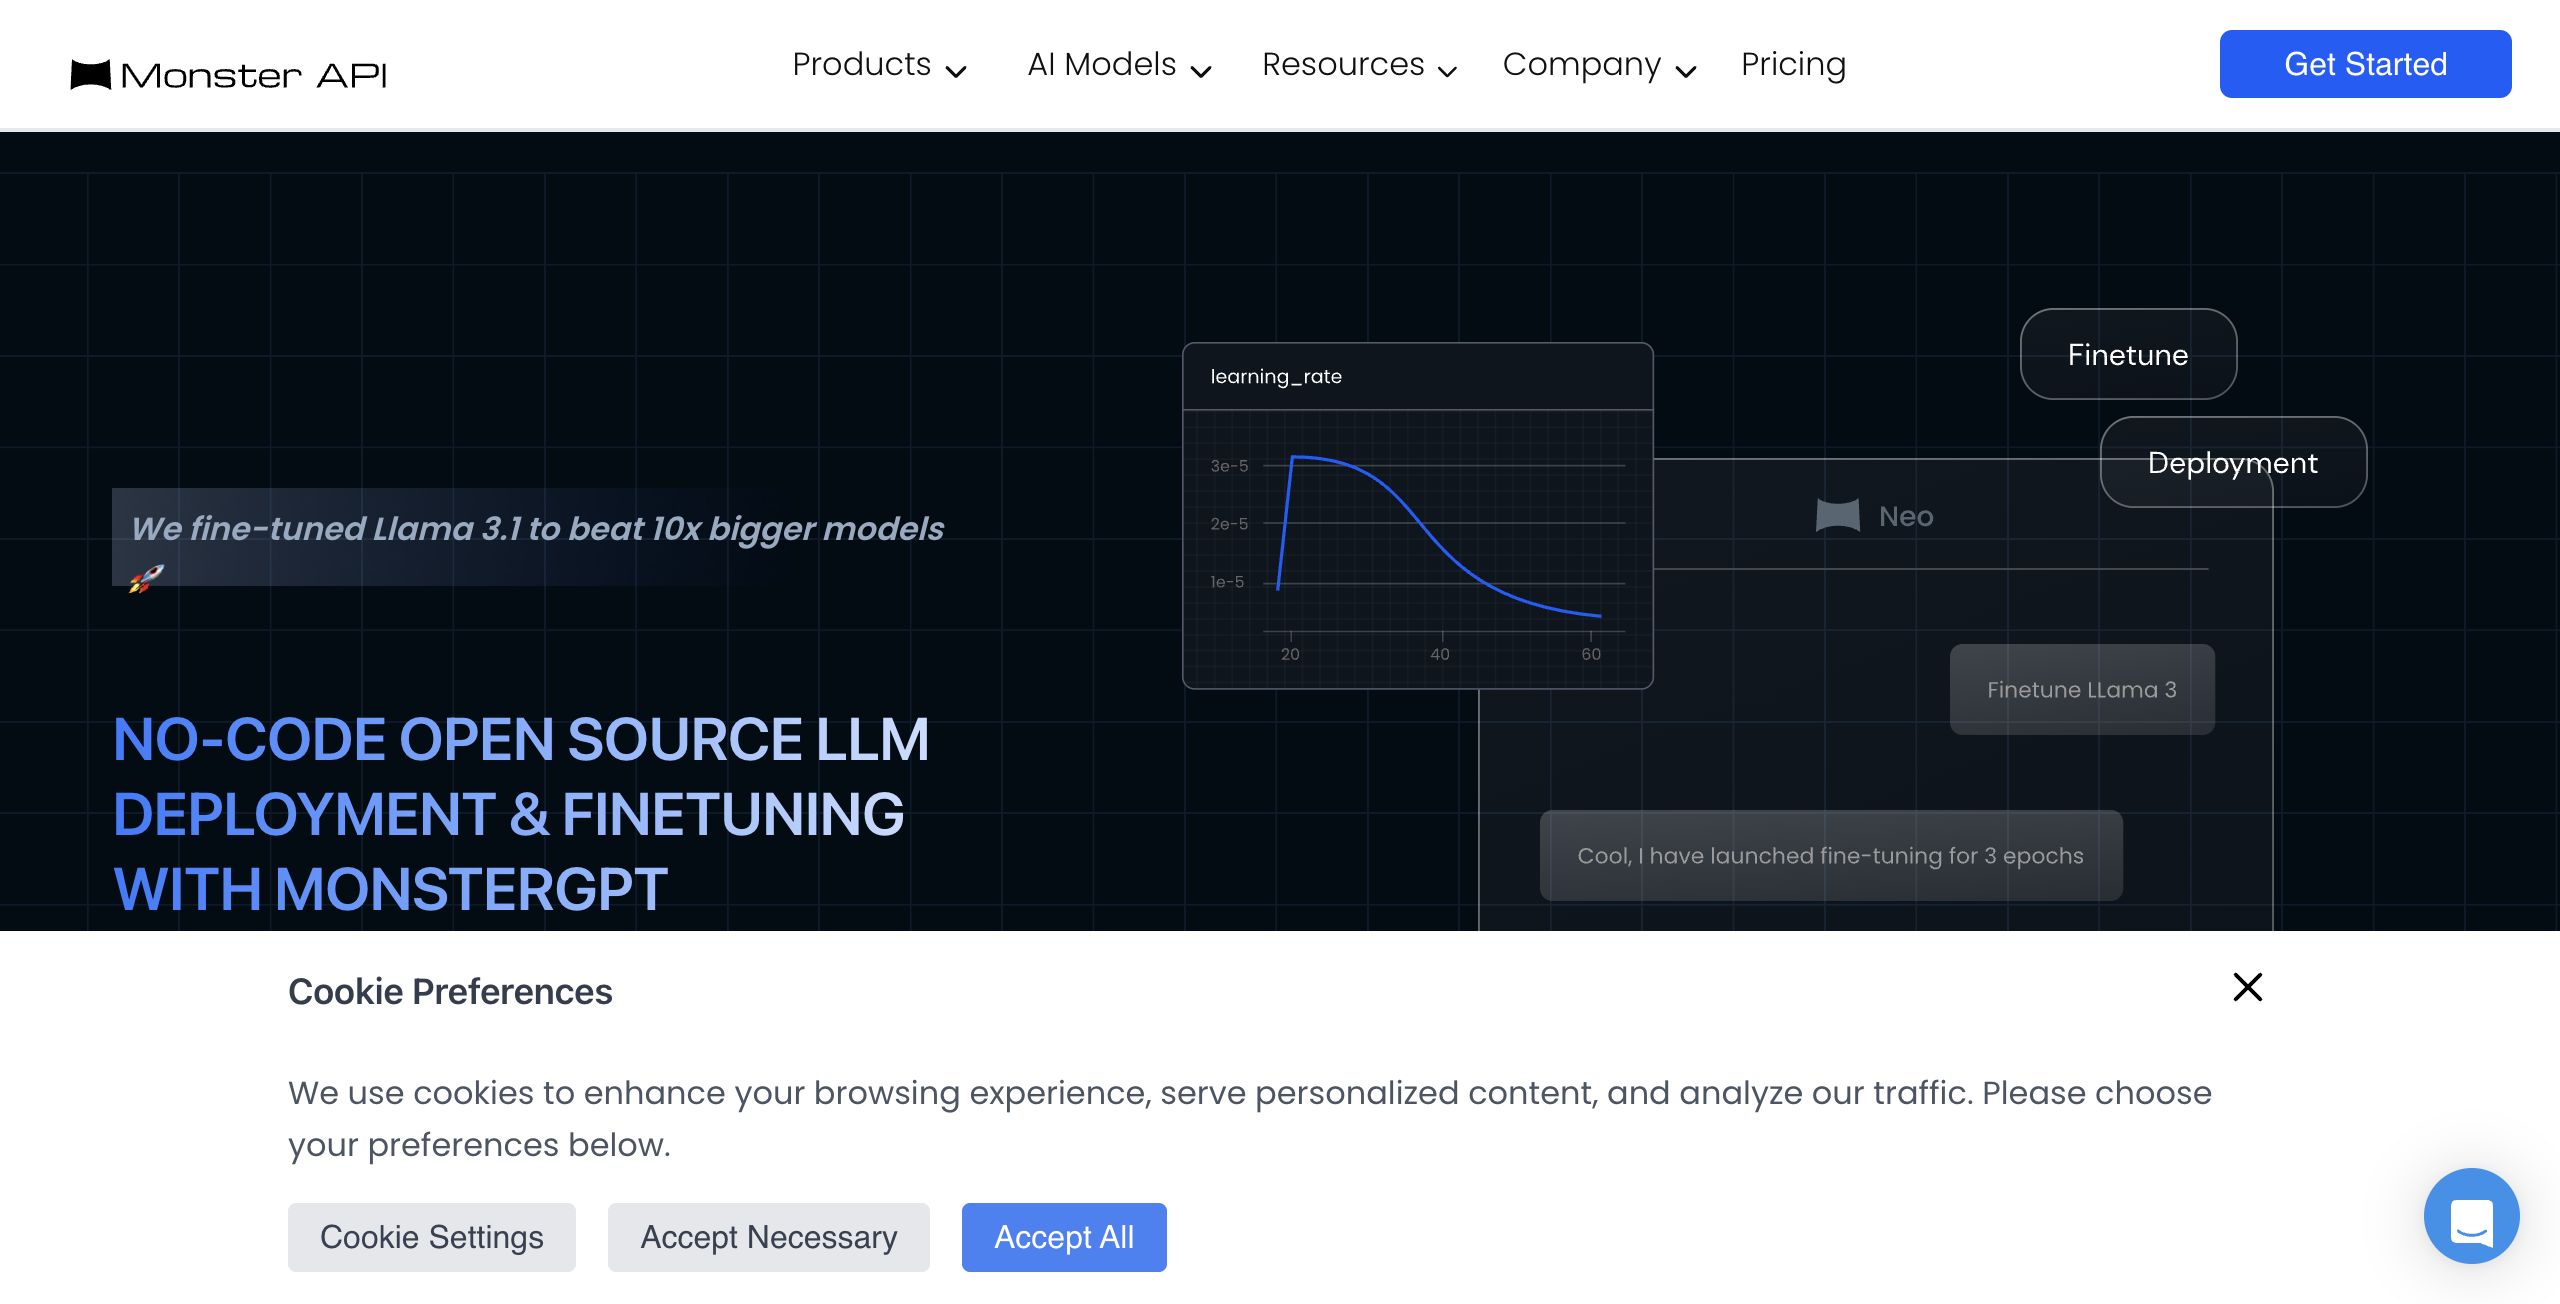
Task: Expand the Company dropdown chevron
Action: pyautogui.click(x=1686, y=71)
